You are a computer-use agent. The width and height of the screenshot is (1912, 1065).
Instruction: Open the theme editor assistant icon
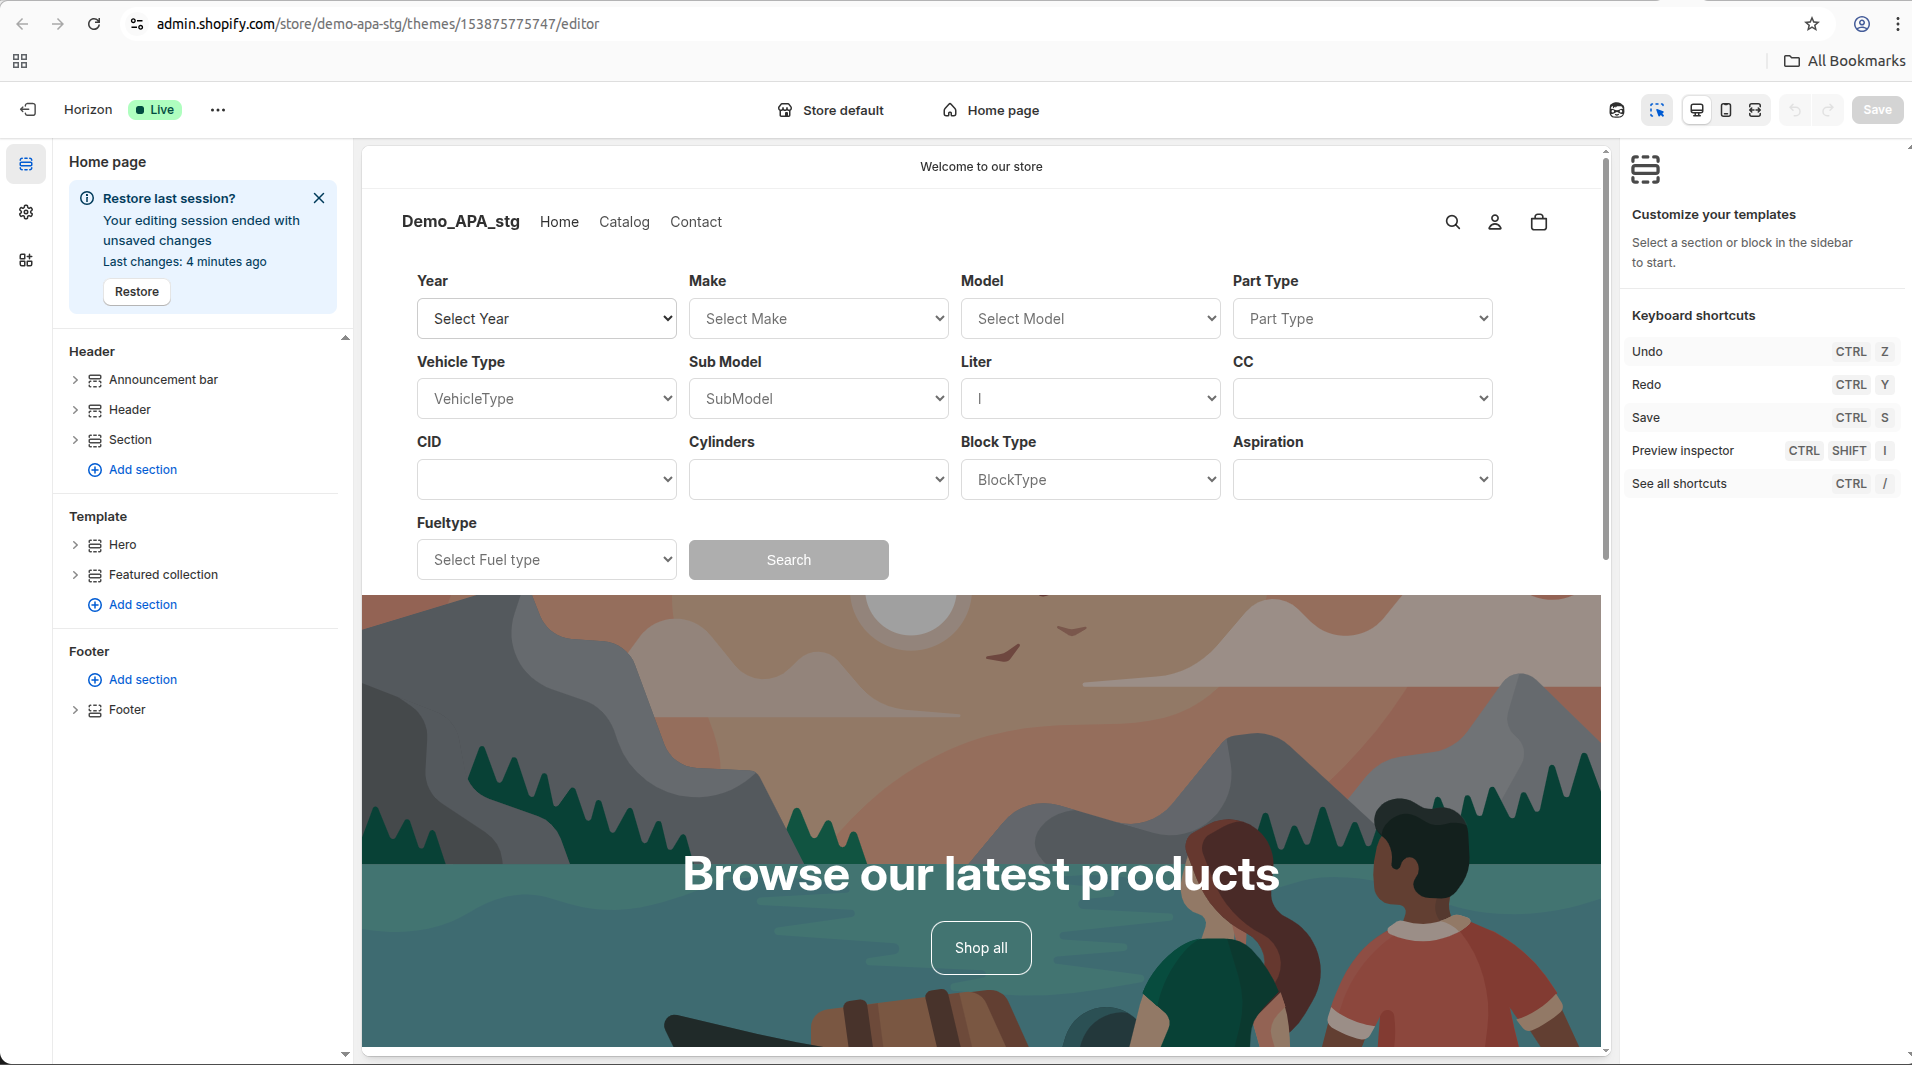pyautogui.click(x=1617, y=110)
